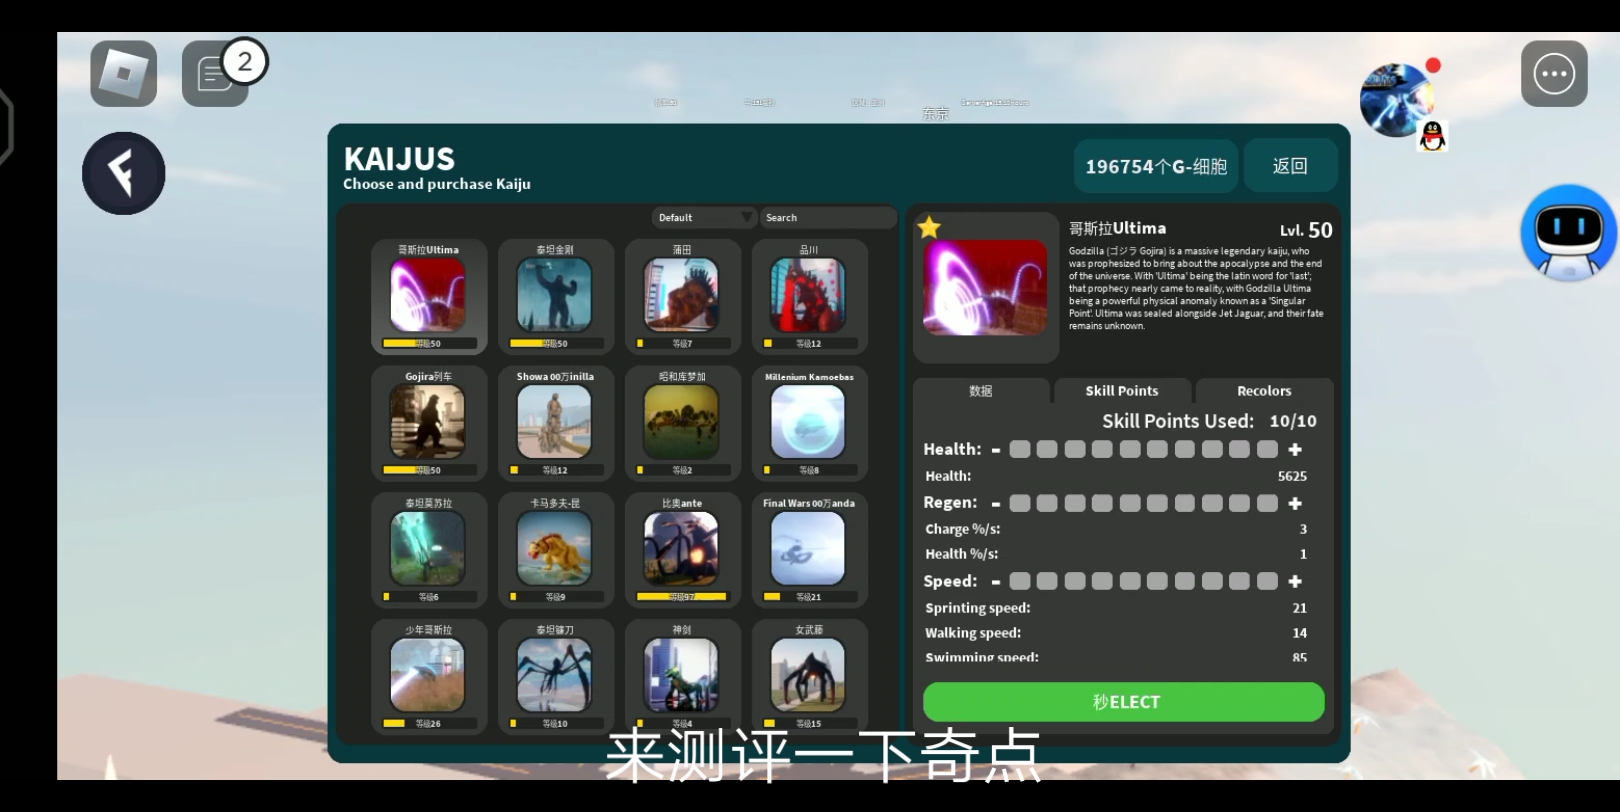Open the player avatar profile picture

tap(1397, 100)
